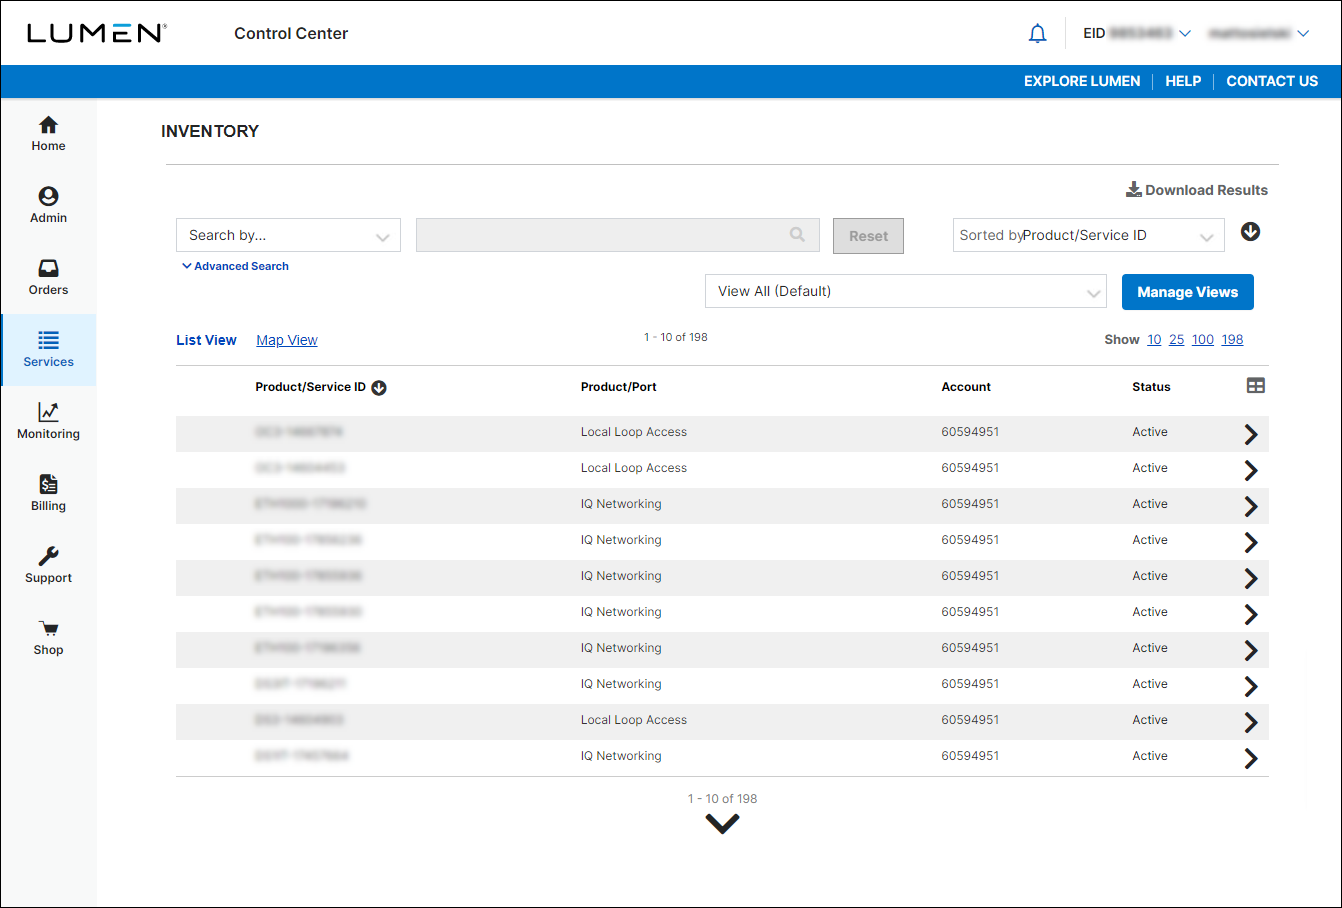Switch to List View

[206, 340]
